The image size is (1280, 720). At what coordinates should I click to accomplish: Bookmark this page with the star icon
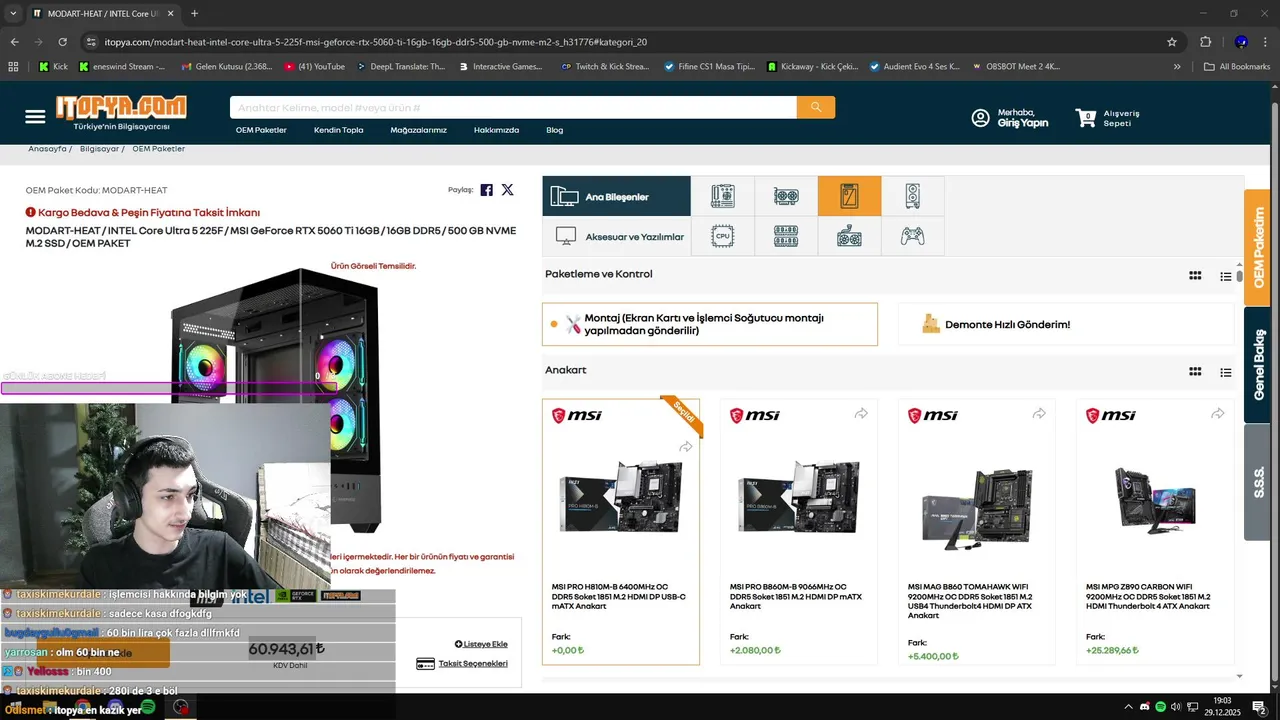1172,42
